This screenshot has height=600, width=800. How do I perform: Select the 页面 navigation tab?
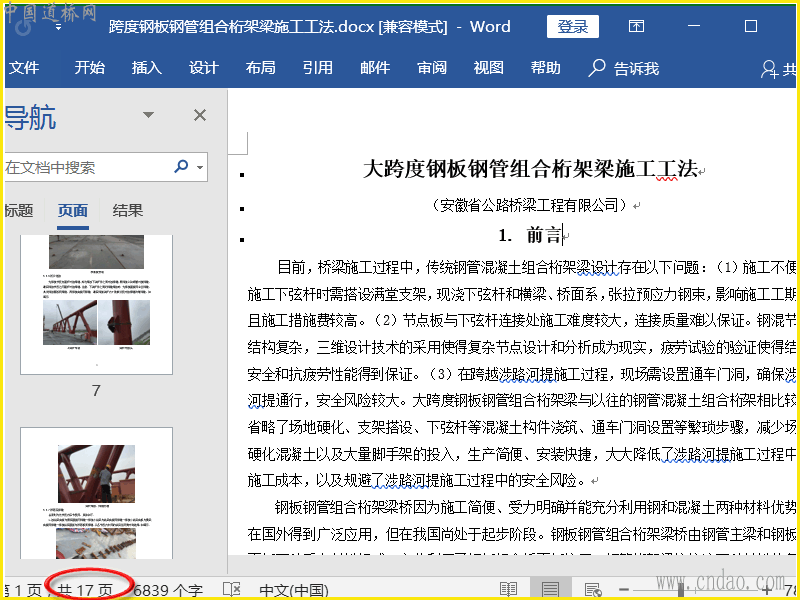72,210
